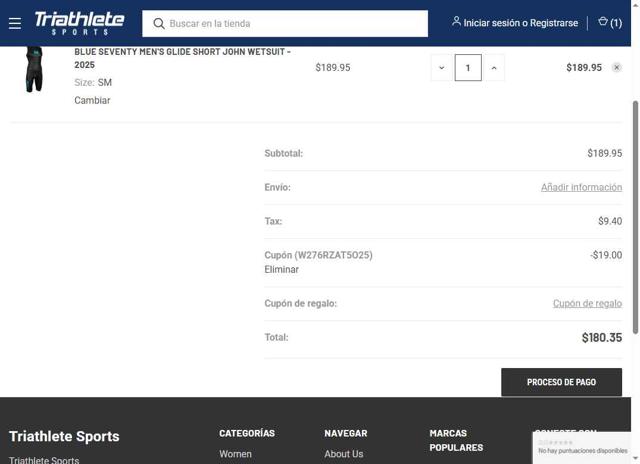Click the 'Cupón (W276RZAT5O25)' text

point(318,255)
